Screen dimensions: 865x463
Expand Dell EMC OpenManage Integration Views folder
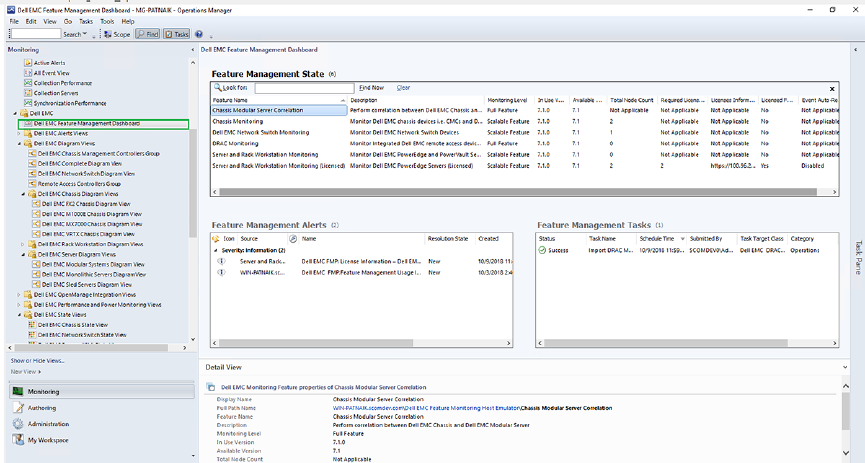(19, 295)
